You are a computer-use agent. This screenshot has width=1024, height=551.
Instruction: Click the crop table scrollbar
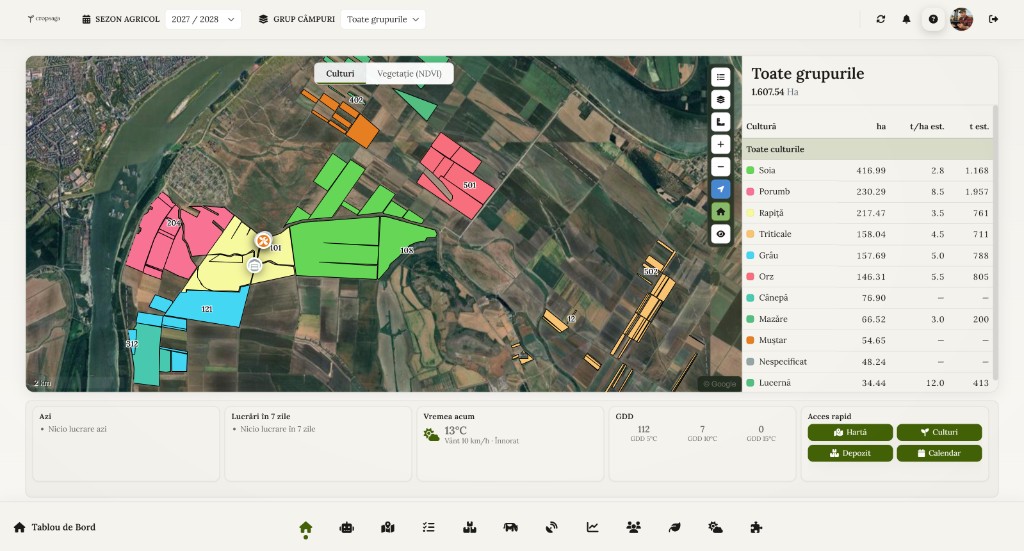click(x=995, y=242)
